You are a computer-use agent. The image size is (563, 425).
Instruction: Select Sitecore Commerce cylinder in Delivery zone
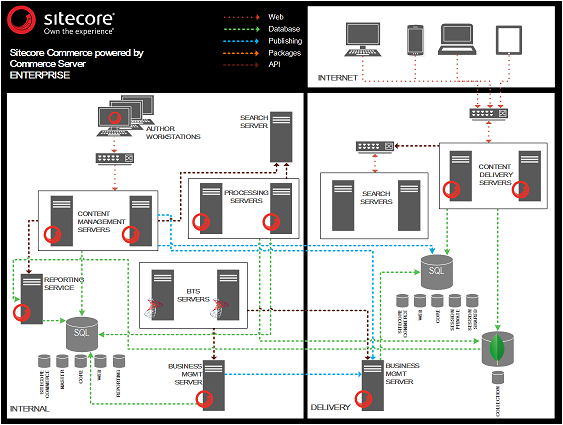[x=402, y=300]
